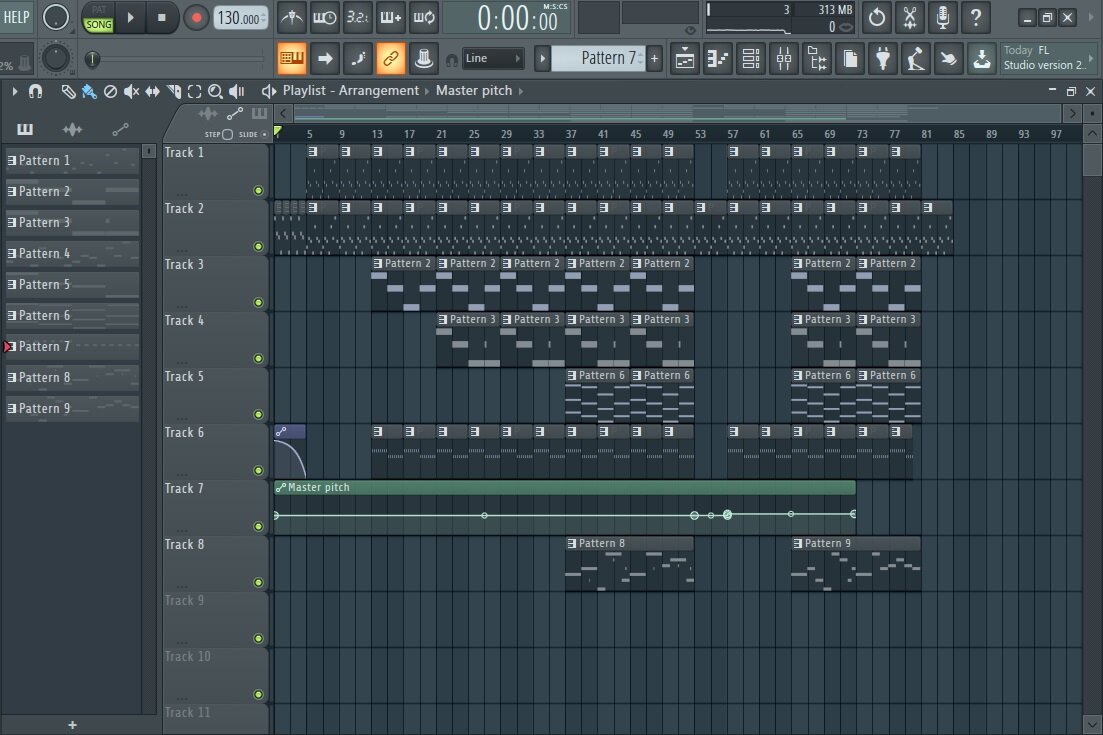Screen dimensions: 1103x735
Task: Open the plugin picker plug icon
Action: click(x=883, y=59)
